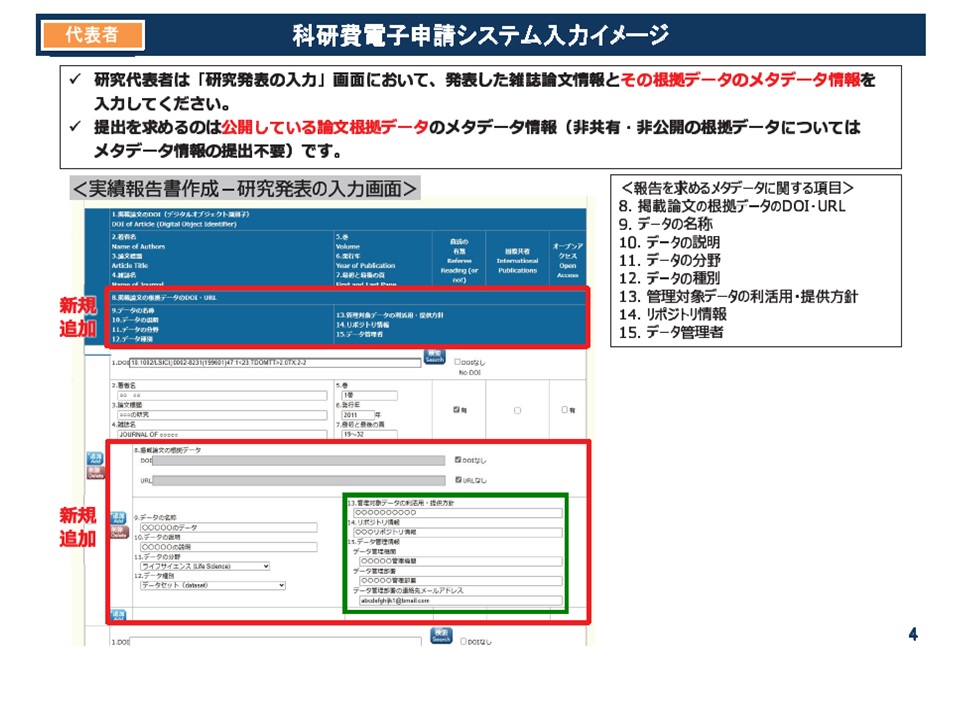Screen dimensions: 954x715
Task: Open the data field dropdown 'ライフサイエンス (Life Science)'
Action: (205, 566)
